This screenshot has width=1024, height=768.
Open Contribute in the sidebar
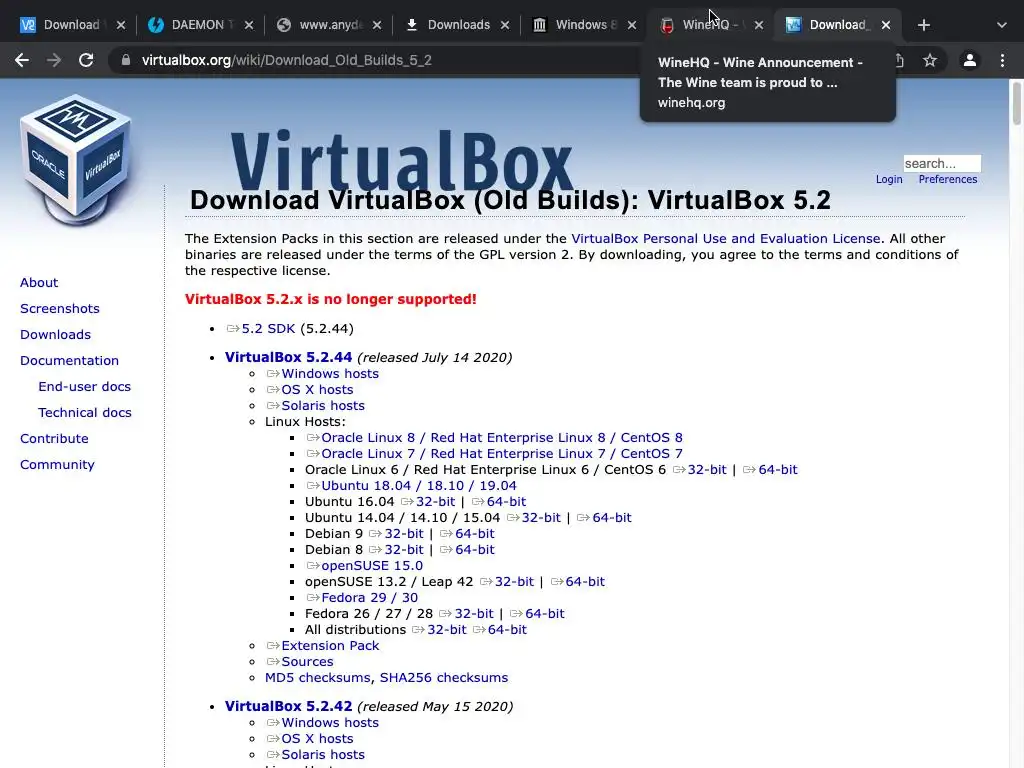coord(54,439)
